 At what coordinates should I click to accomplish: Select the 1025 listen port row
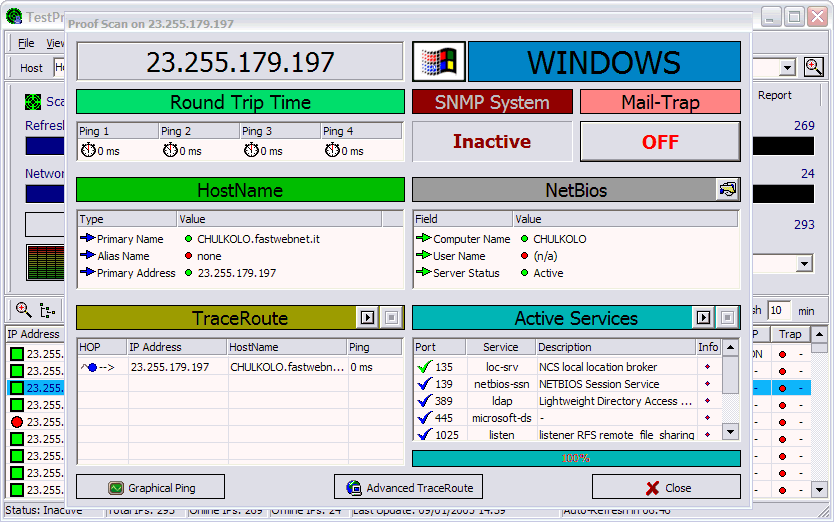568,434
